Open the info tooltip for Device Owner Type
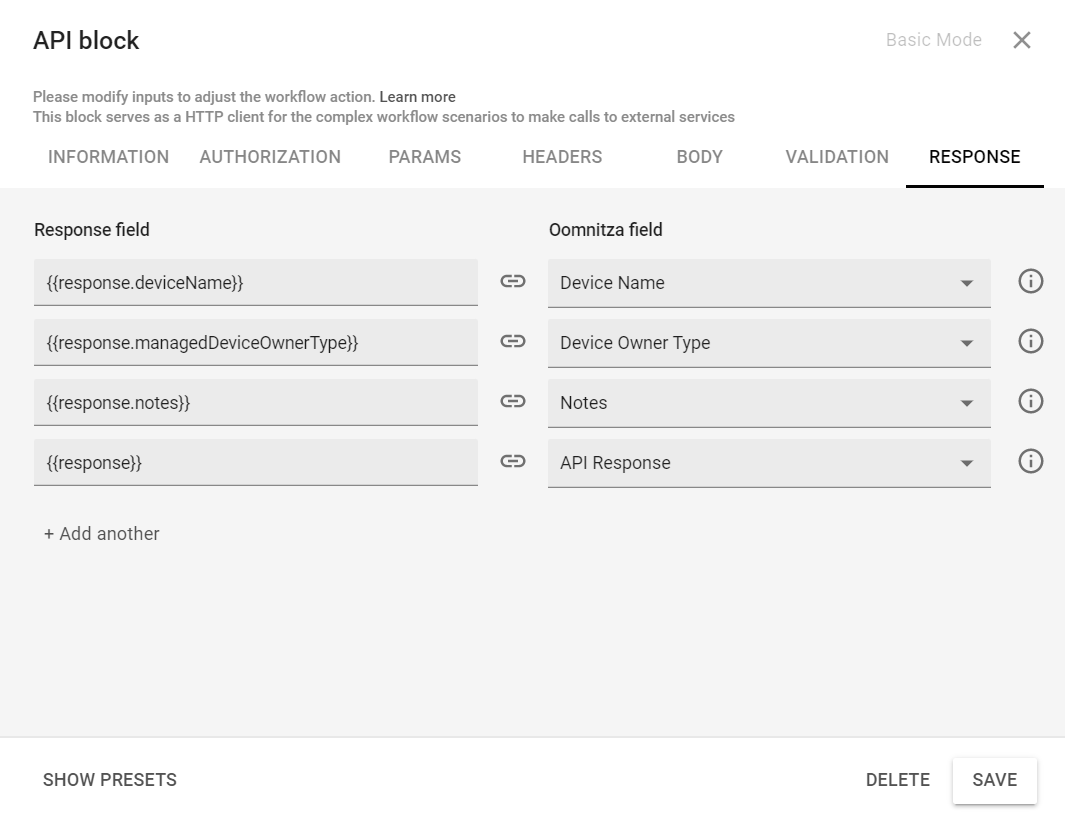The image size is (1065, 824). point(1030,341)
